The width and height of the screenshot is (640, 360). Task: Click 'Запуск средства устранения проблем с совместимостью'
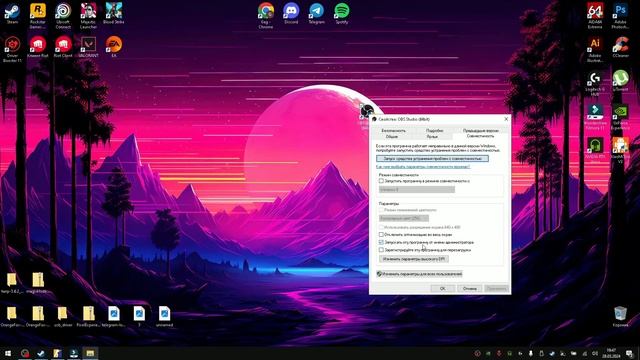pyautogui.click(x=432, y=158)
